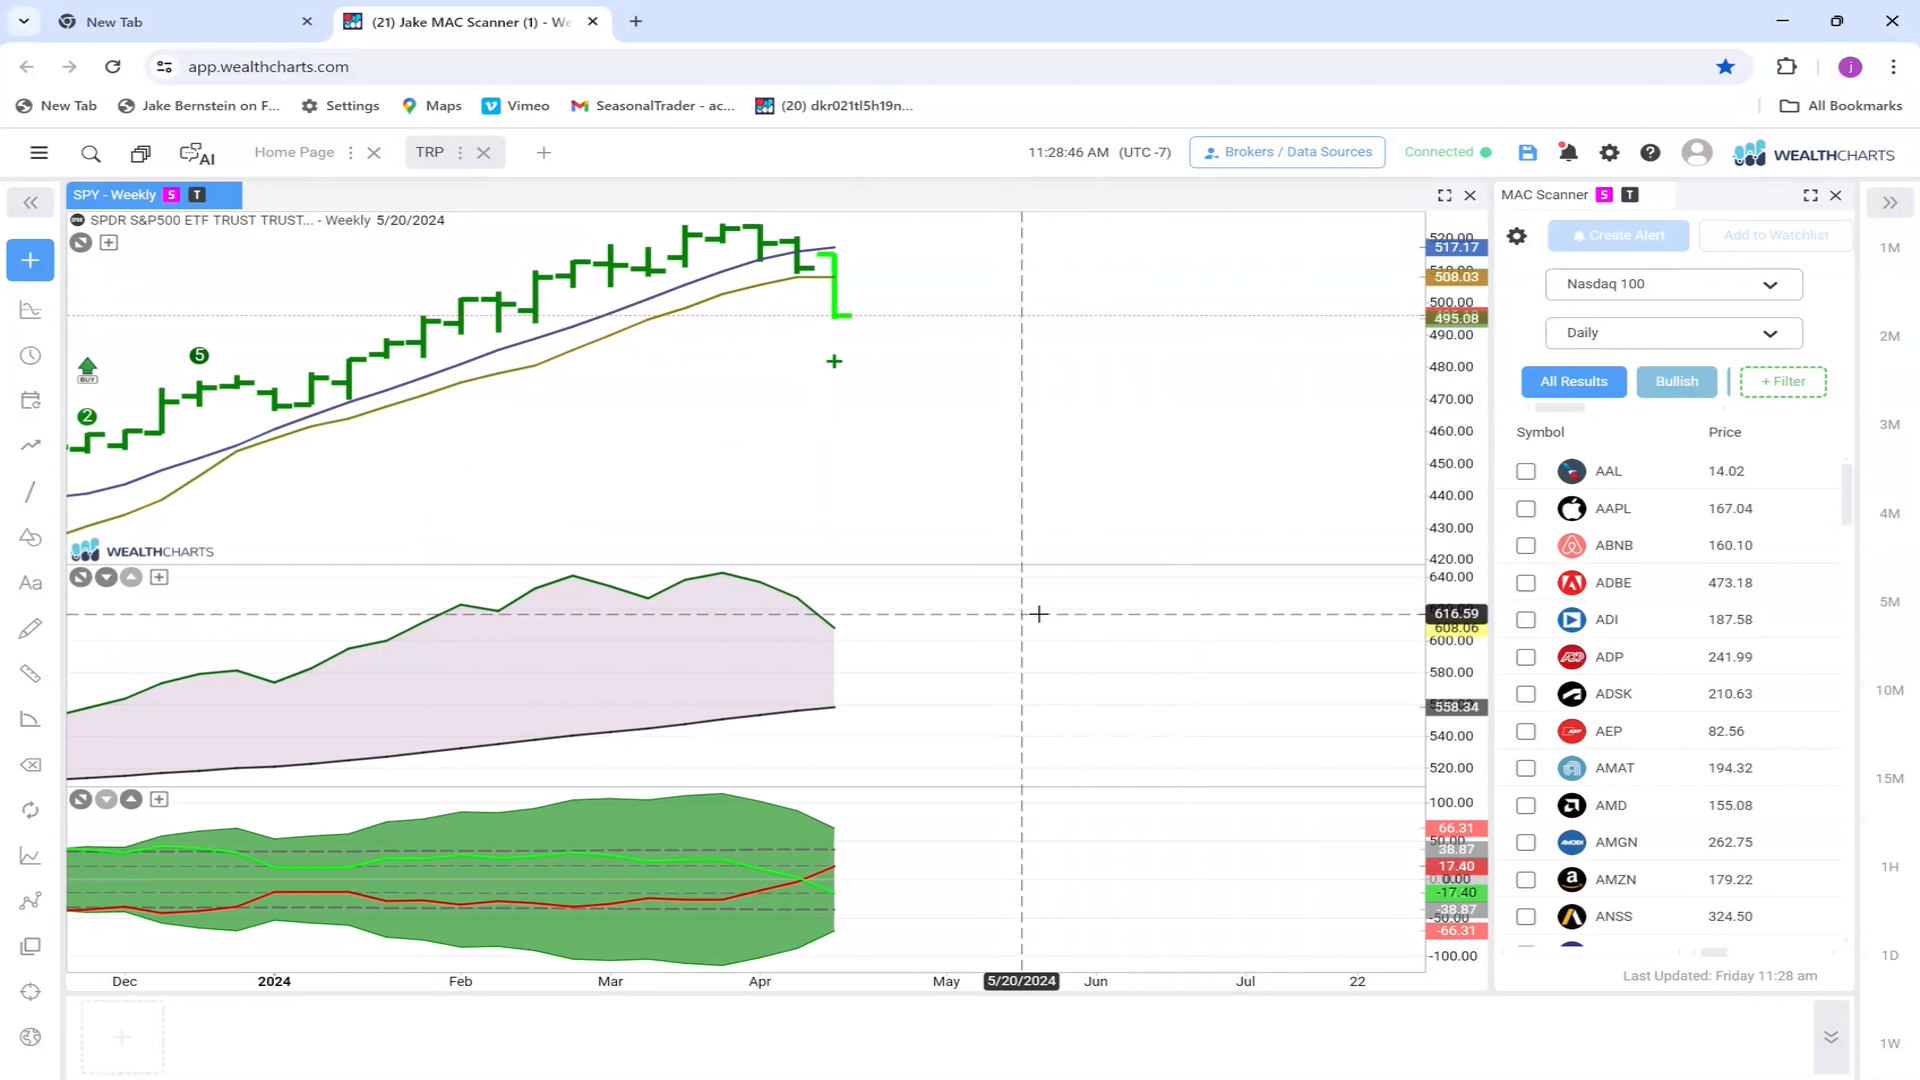Save workspace with the floppy disk icon
Viewport: 1920px width, 1080px height.
tap(1527, 152)
